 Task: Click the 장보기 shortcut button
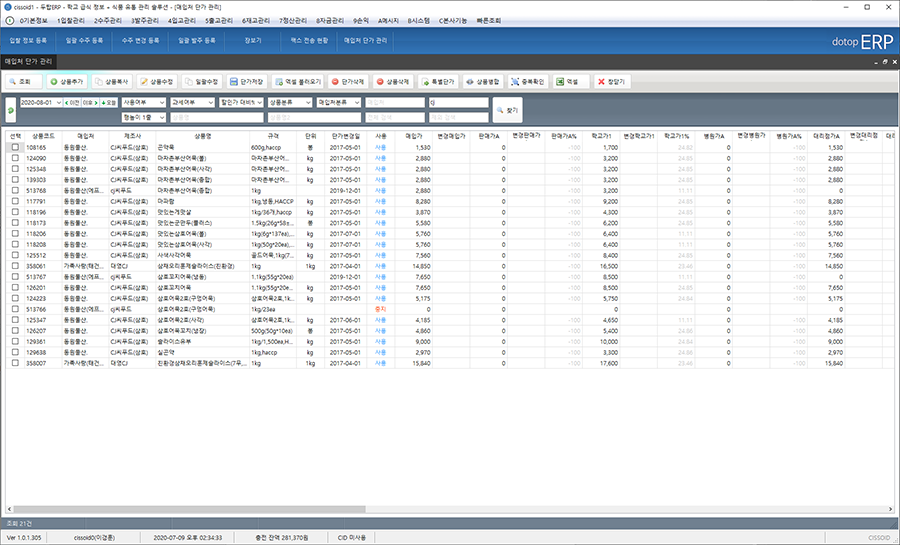point(252,41)
